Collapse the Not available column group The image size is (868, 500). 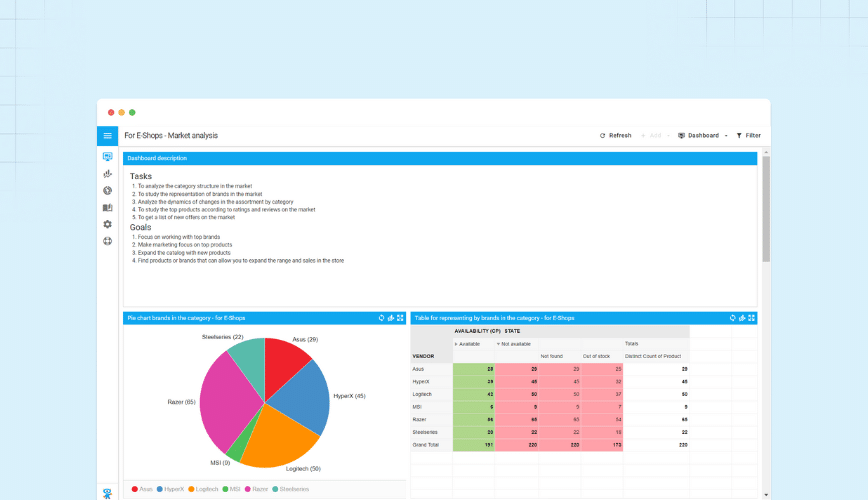point(515,343)
